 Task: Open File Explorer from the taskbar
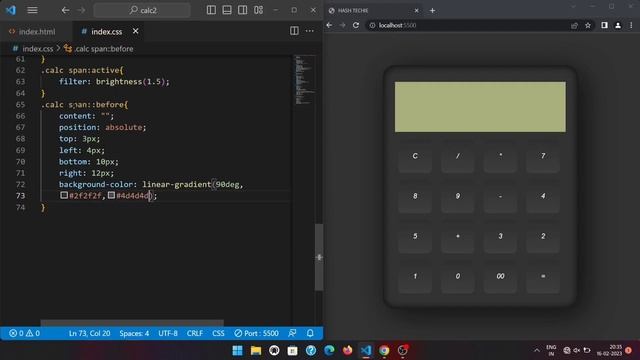pyautogui.click(x=256, y=350)
